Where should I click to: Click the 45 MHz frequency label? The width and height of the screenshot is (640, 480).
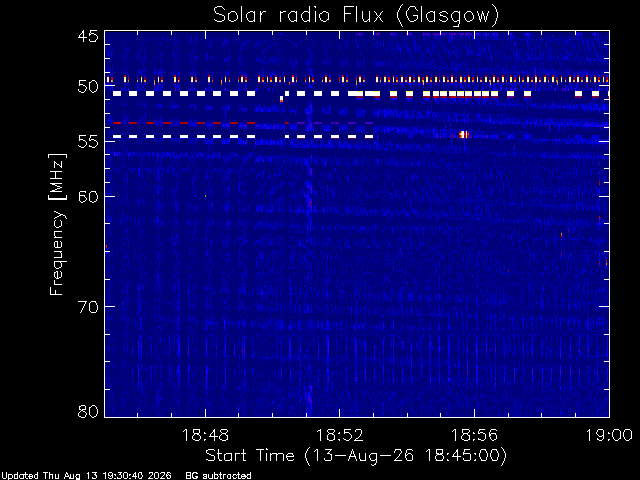[88, 36]
